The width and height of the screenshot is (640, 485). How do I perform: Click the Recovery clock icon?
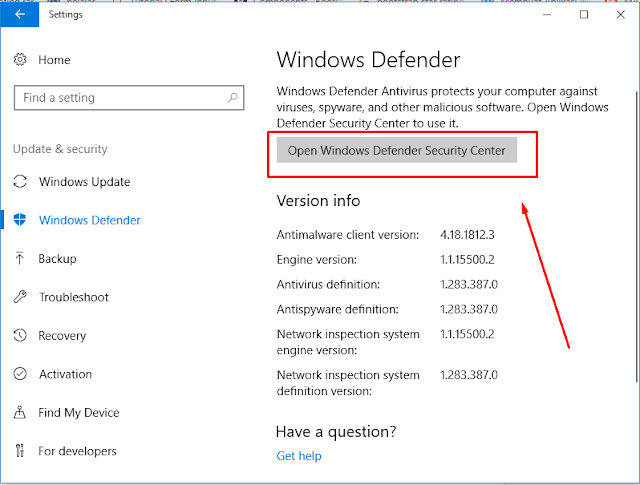coord(20,335)
